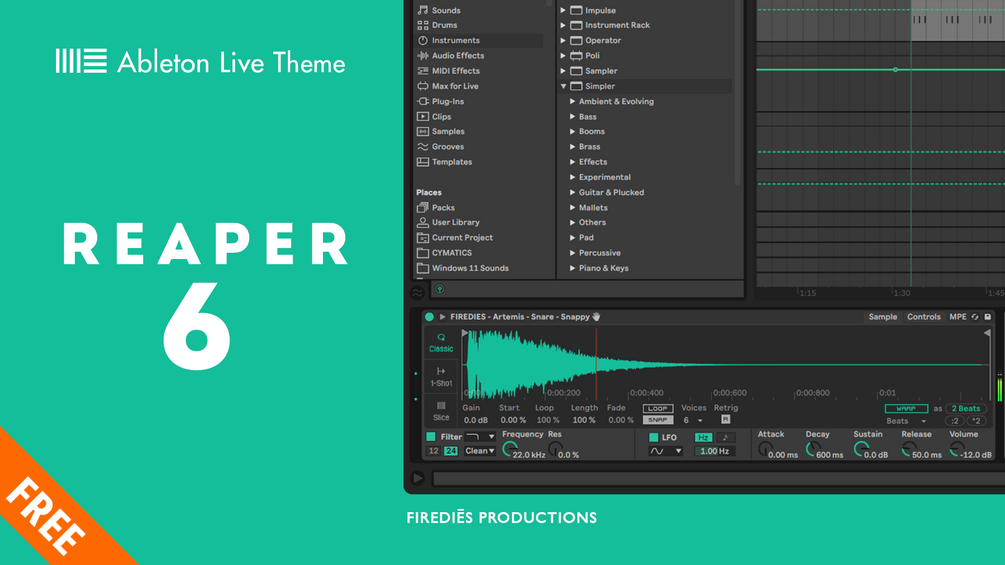Image resolution: width=1005 pixels, height=565 pixels.
Task: Switch LFO to tempo-synced note mode
Action: click(x=726, y=438)
